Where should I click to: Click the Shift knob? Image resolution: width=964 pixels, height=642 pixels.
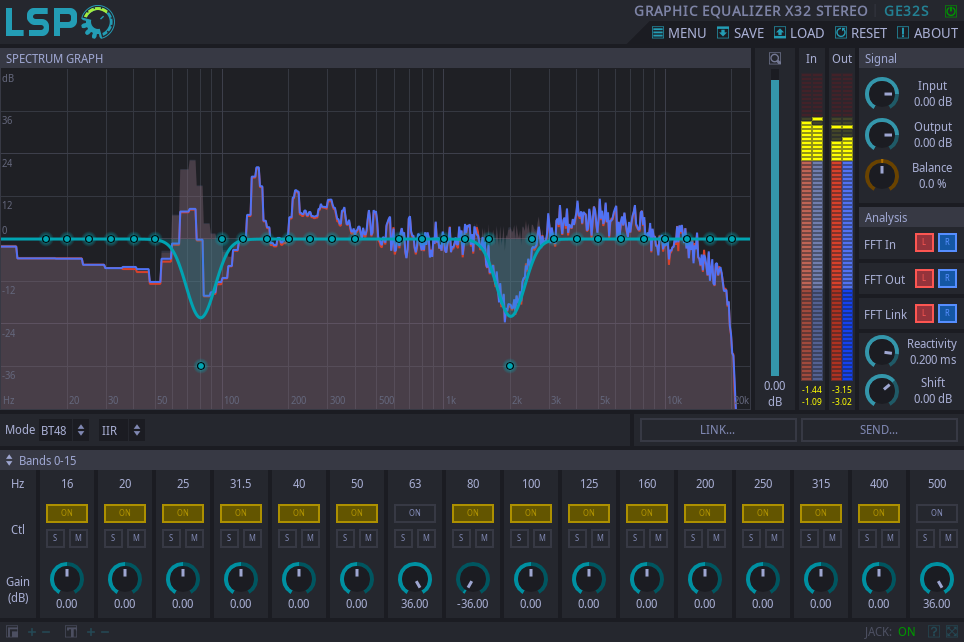click(882, 390)
